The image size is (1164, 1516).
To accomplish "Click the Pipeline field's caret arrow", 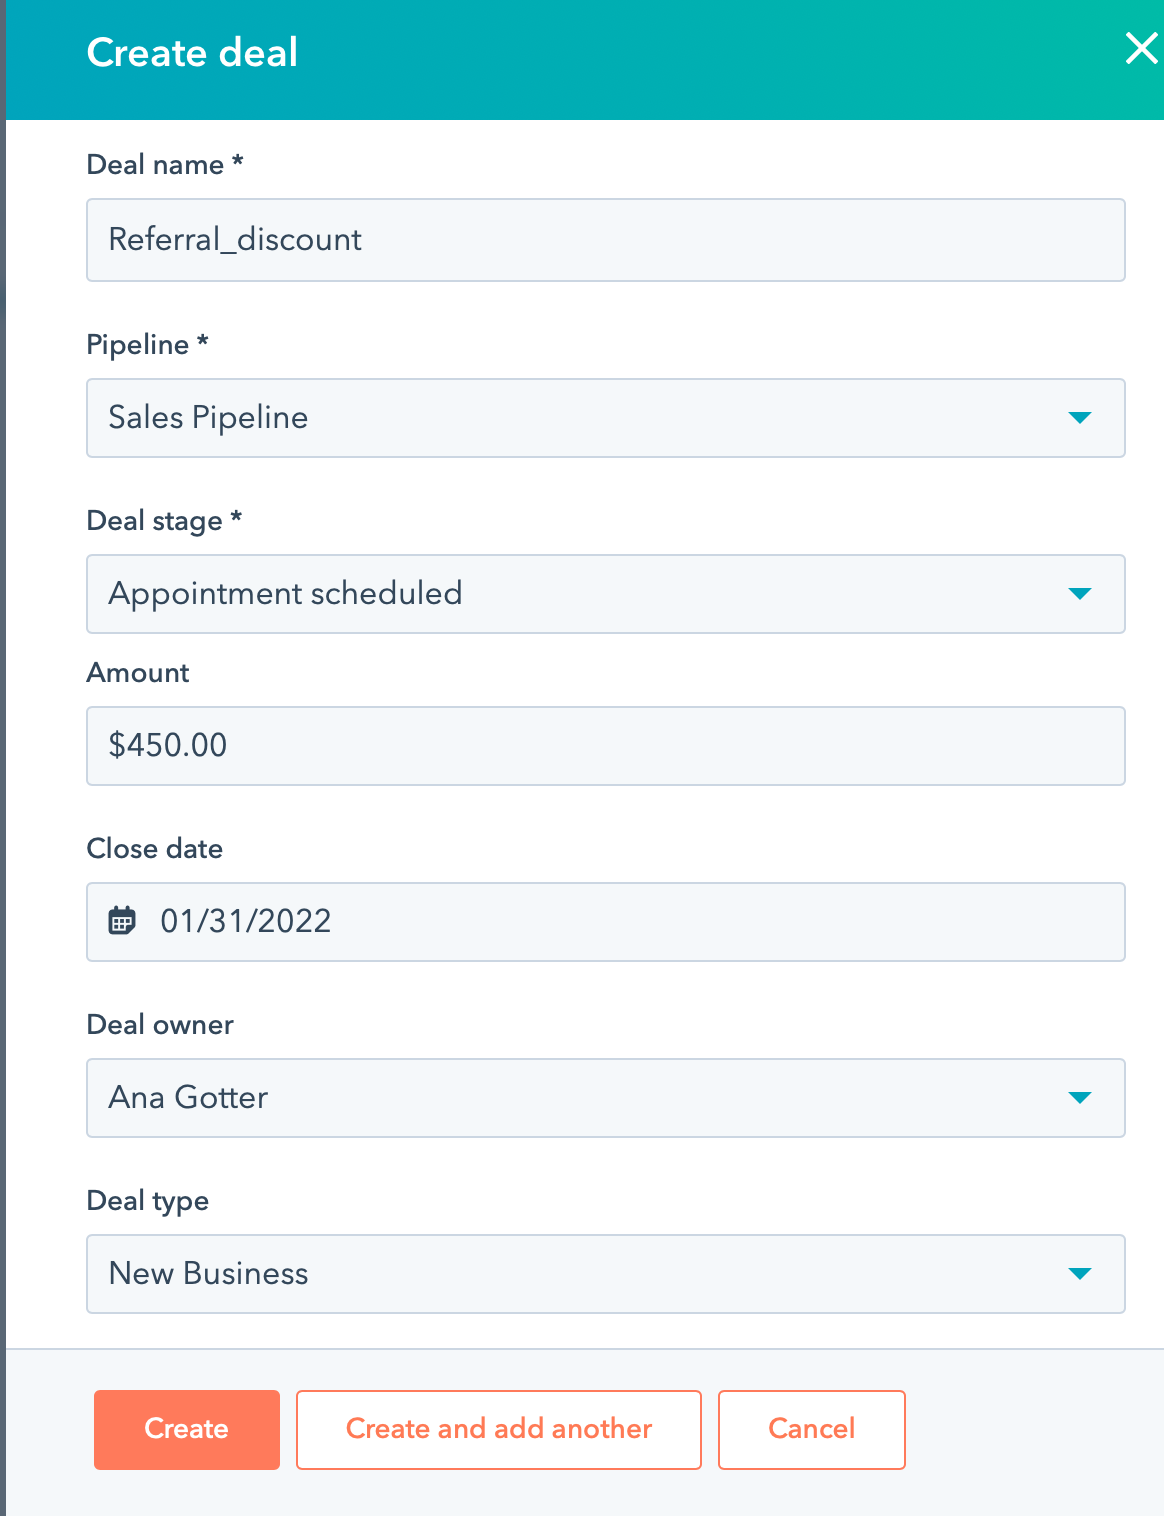I will click(1079, 418).
